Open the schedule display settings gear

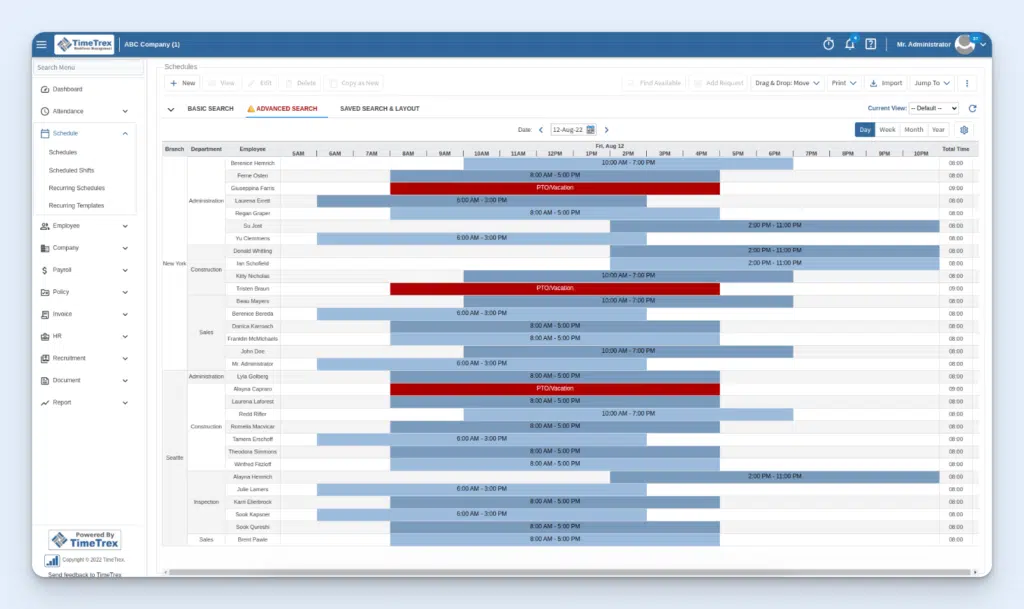point(964,129)
